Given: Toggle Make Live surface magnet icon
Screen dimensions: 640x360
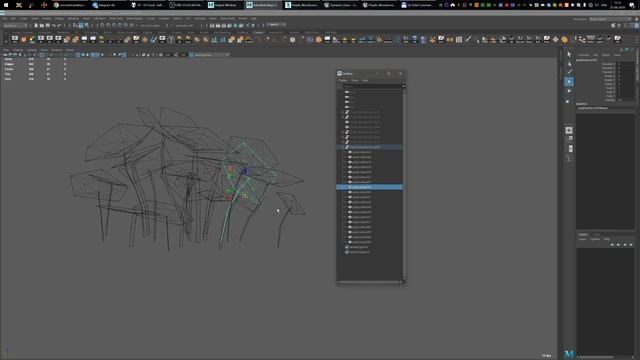Looking at the screenshot, I should (132, 25).
